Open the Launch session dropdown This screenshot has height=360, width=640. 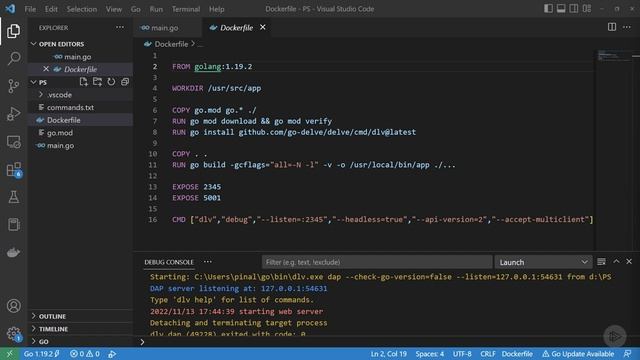[x=543, y=262]
